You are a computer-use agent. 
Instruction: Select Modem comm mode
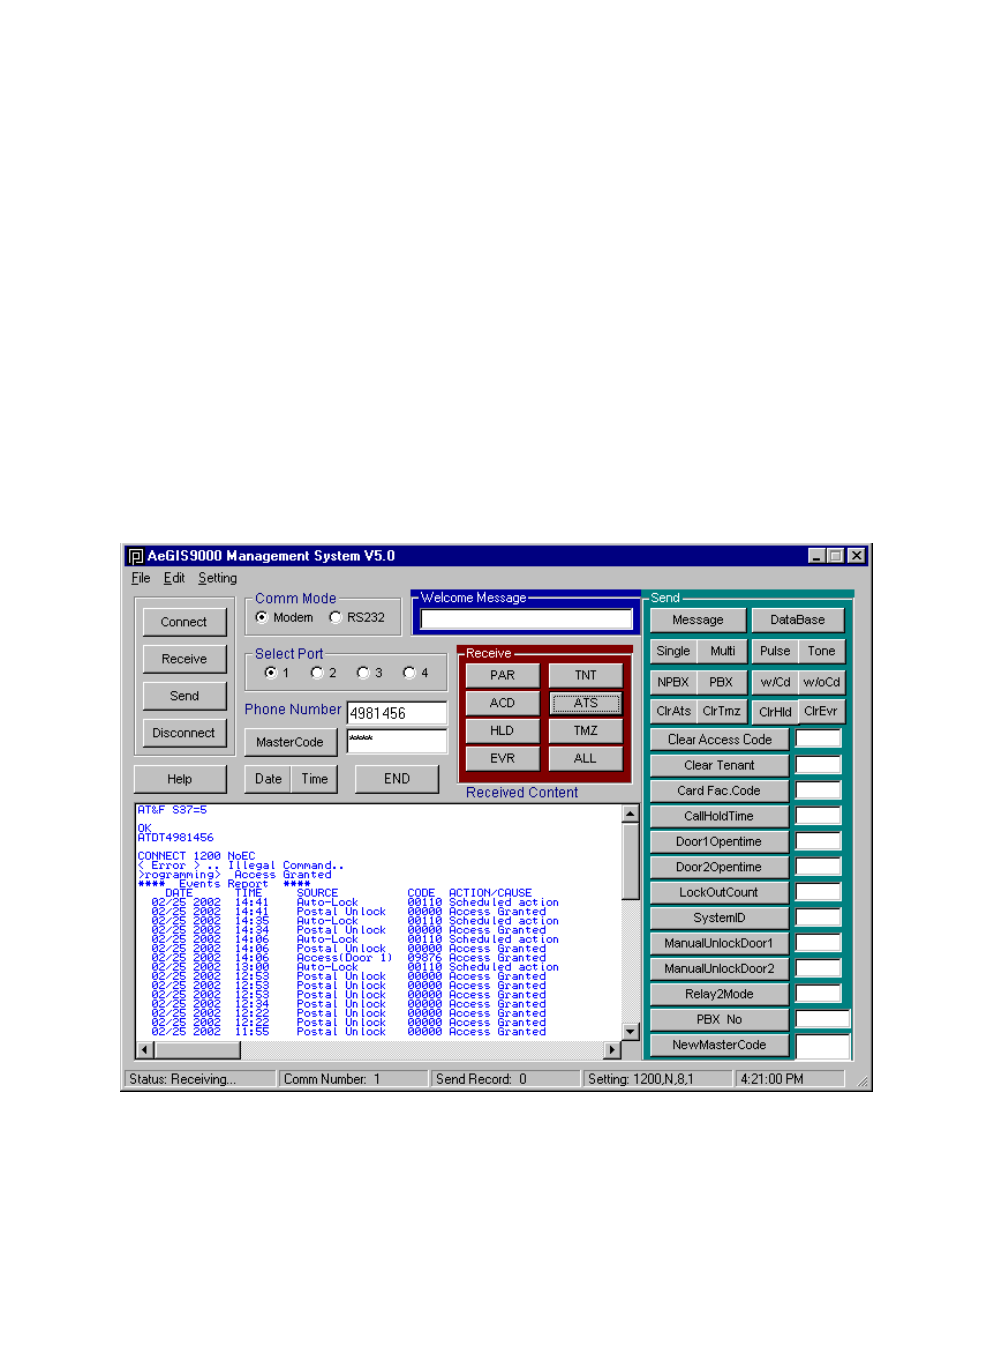coord(262,618)
